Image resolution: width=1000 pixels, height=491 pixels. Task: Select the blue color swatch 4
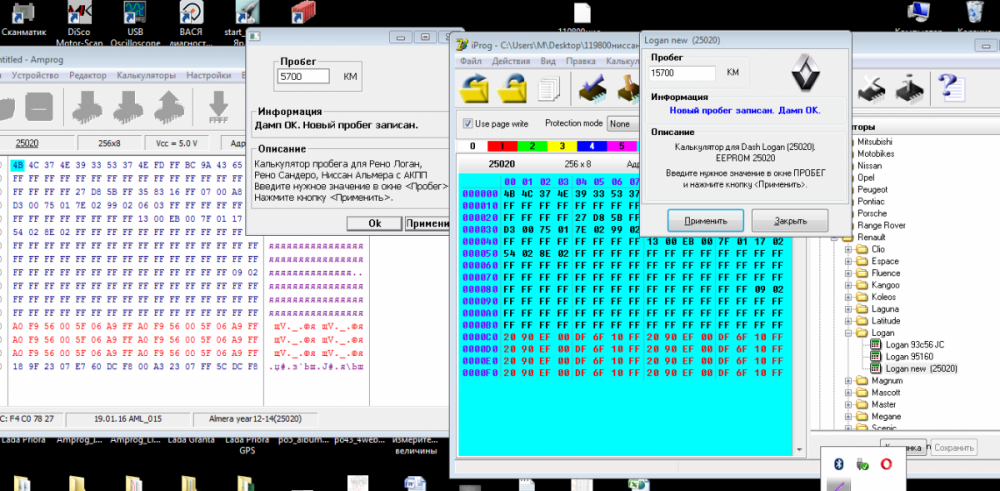point(592,146)
